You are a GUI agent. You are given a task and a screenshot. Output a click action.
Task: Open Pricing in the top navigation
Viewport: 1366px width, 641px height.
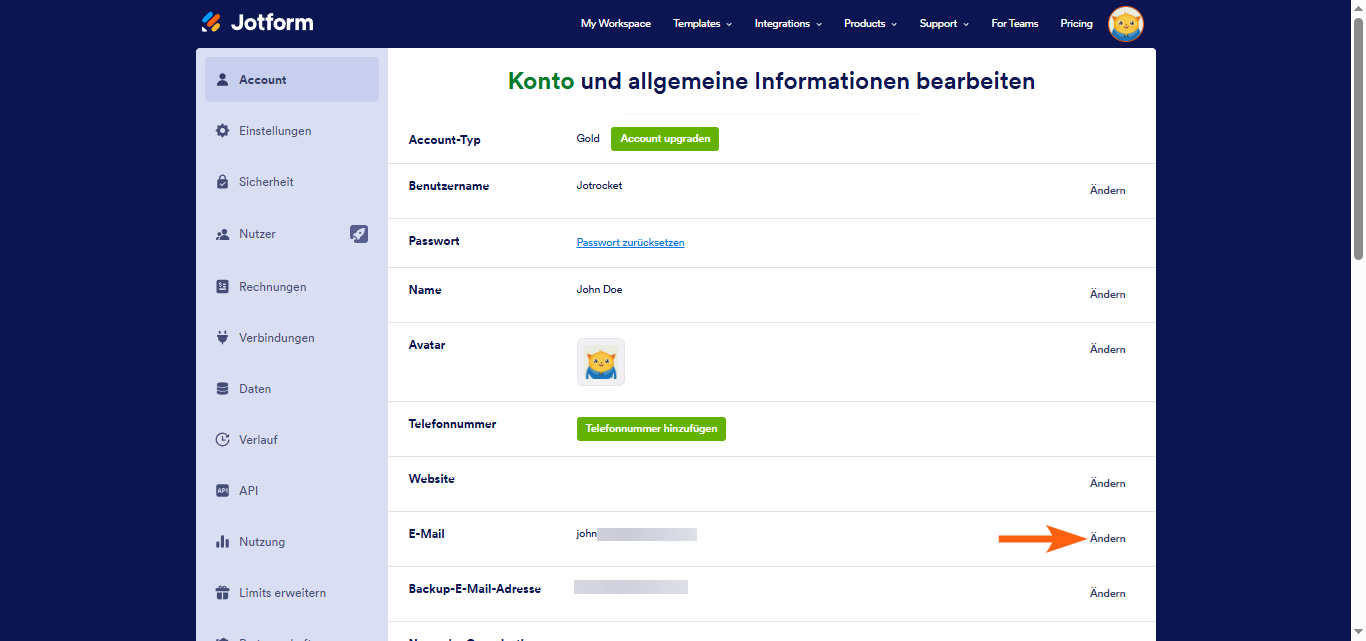pyautogui.click(x=1077, y=23)
